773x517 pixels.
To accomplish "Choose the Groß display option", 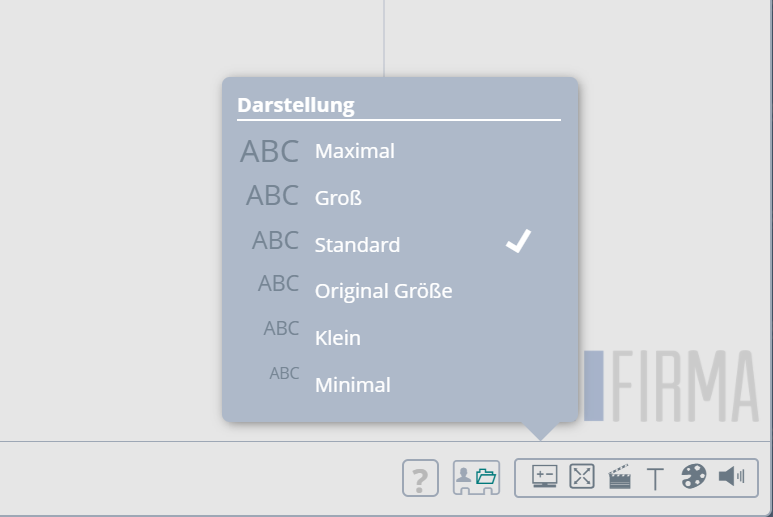I will point(338,198).
